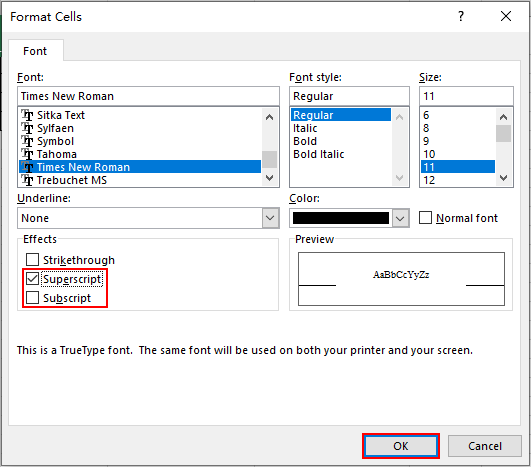Select Bold Italic font style
Image resolution: width=531 pixels, height=467 pixels.
pyautogui.click(x=319, y=154)
